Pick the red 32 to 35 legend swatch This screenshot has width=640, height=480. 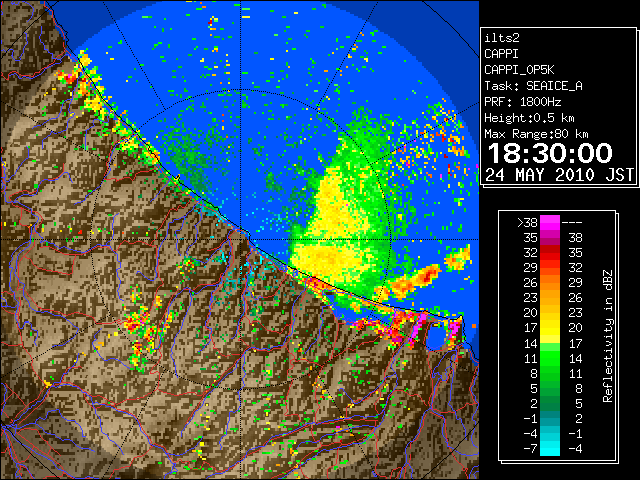[550, 253]
